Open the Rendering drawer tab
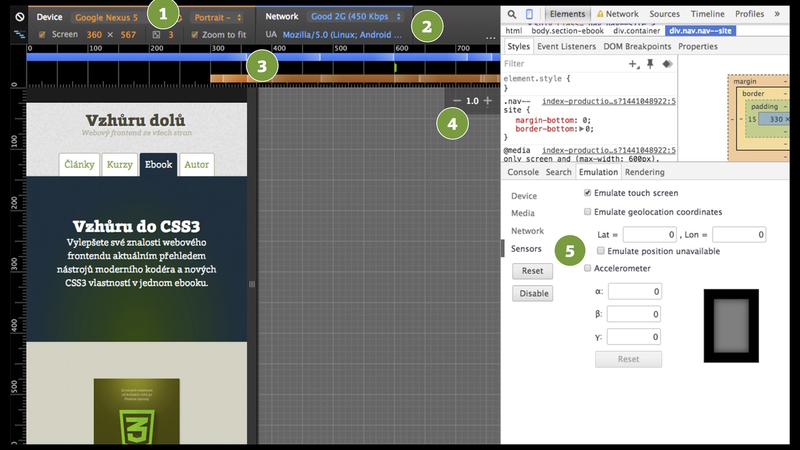800x450 pixels. (644, 172)
